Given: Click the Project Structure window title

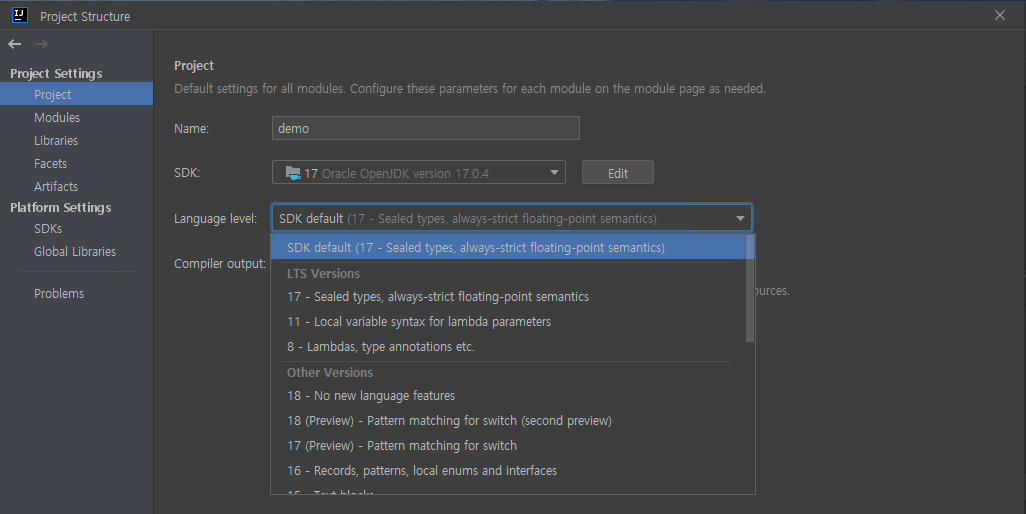Looking at the screenshot, I should click(85, 16).
